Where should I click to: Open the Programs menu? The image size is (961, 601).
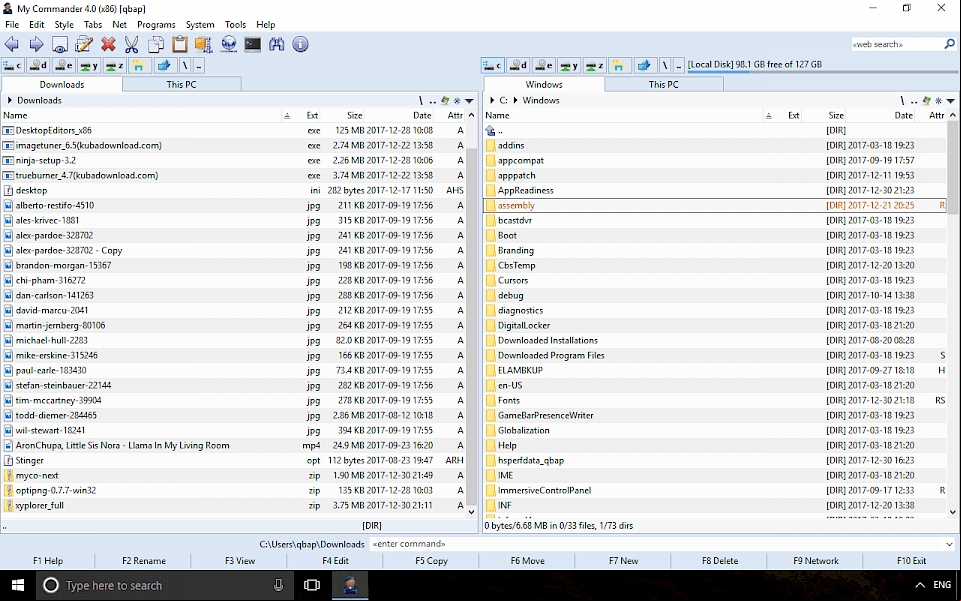point(156,25)
